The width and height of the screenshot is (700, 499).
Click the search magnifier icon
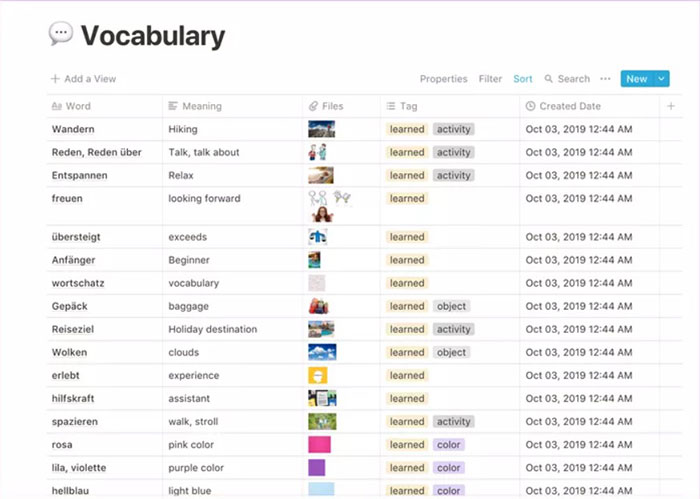tap(549, 79)
